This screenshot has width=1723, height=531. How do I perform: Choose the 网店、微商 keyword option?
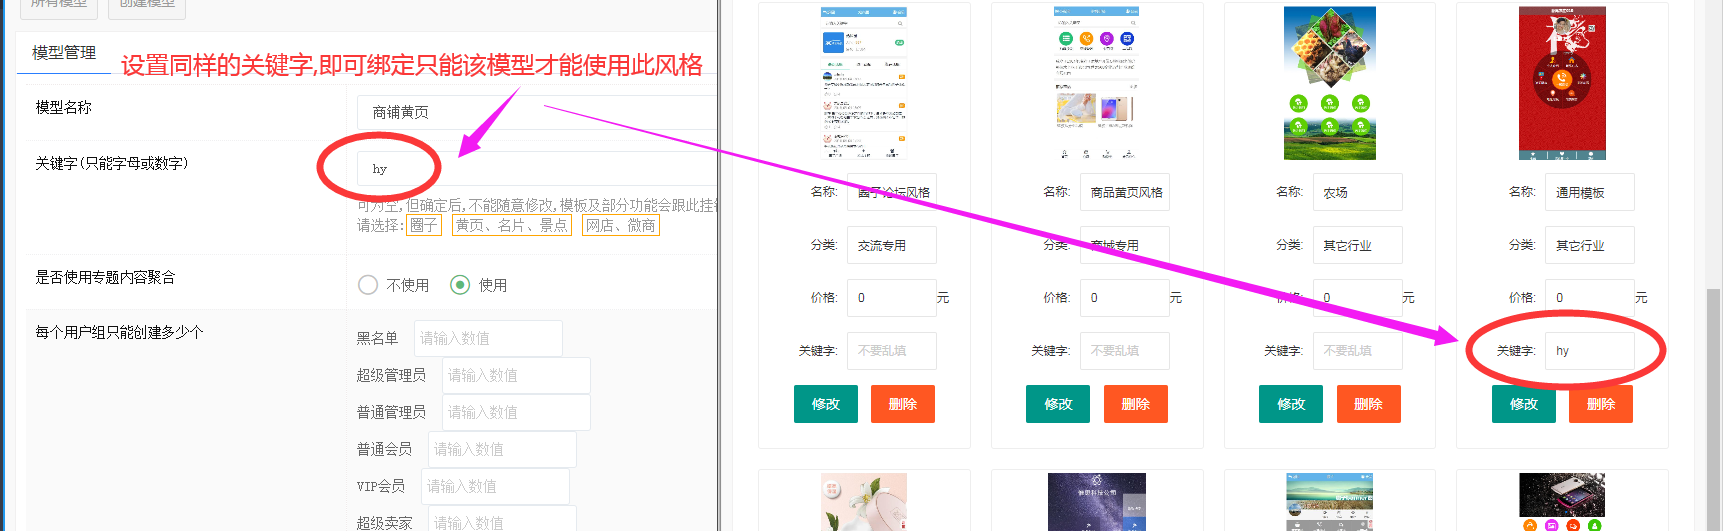click(x=620, y=225)
